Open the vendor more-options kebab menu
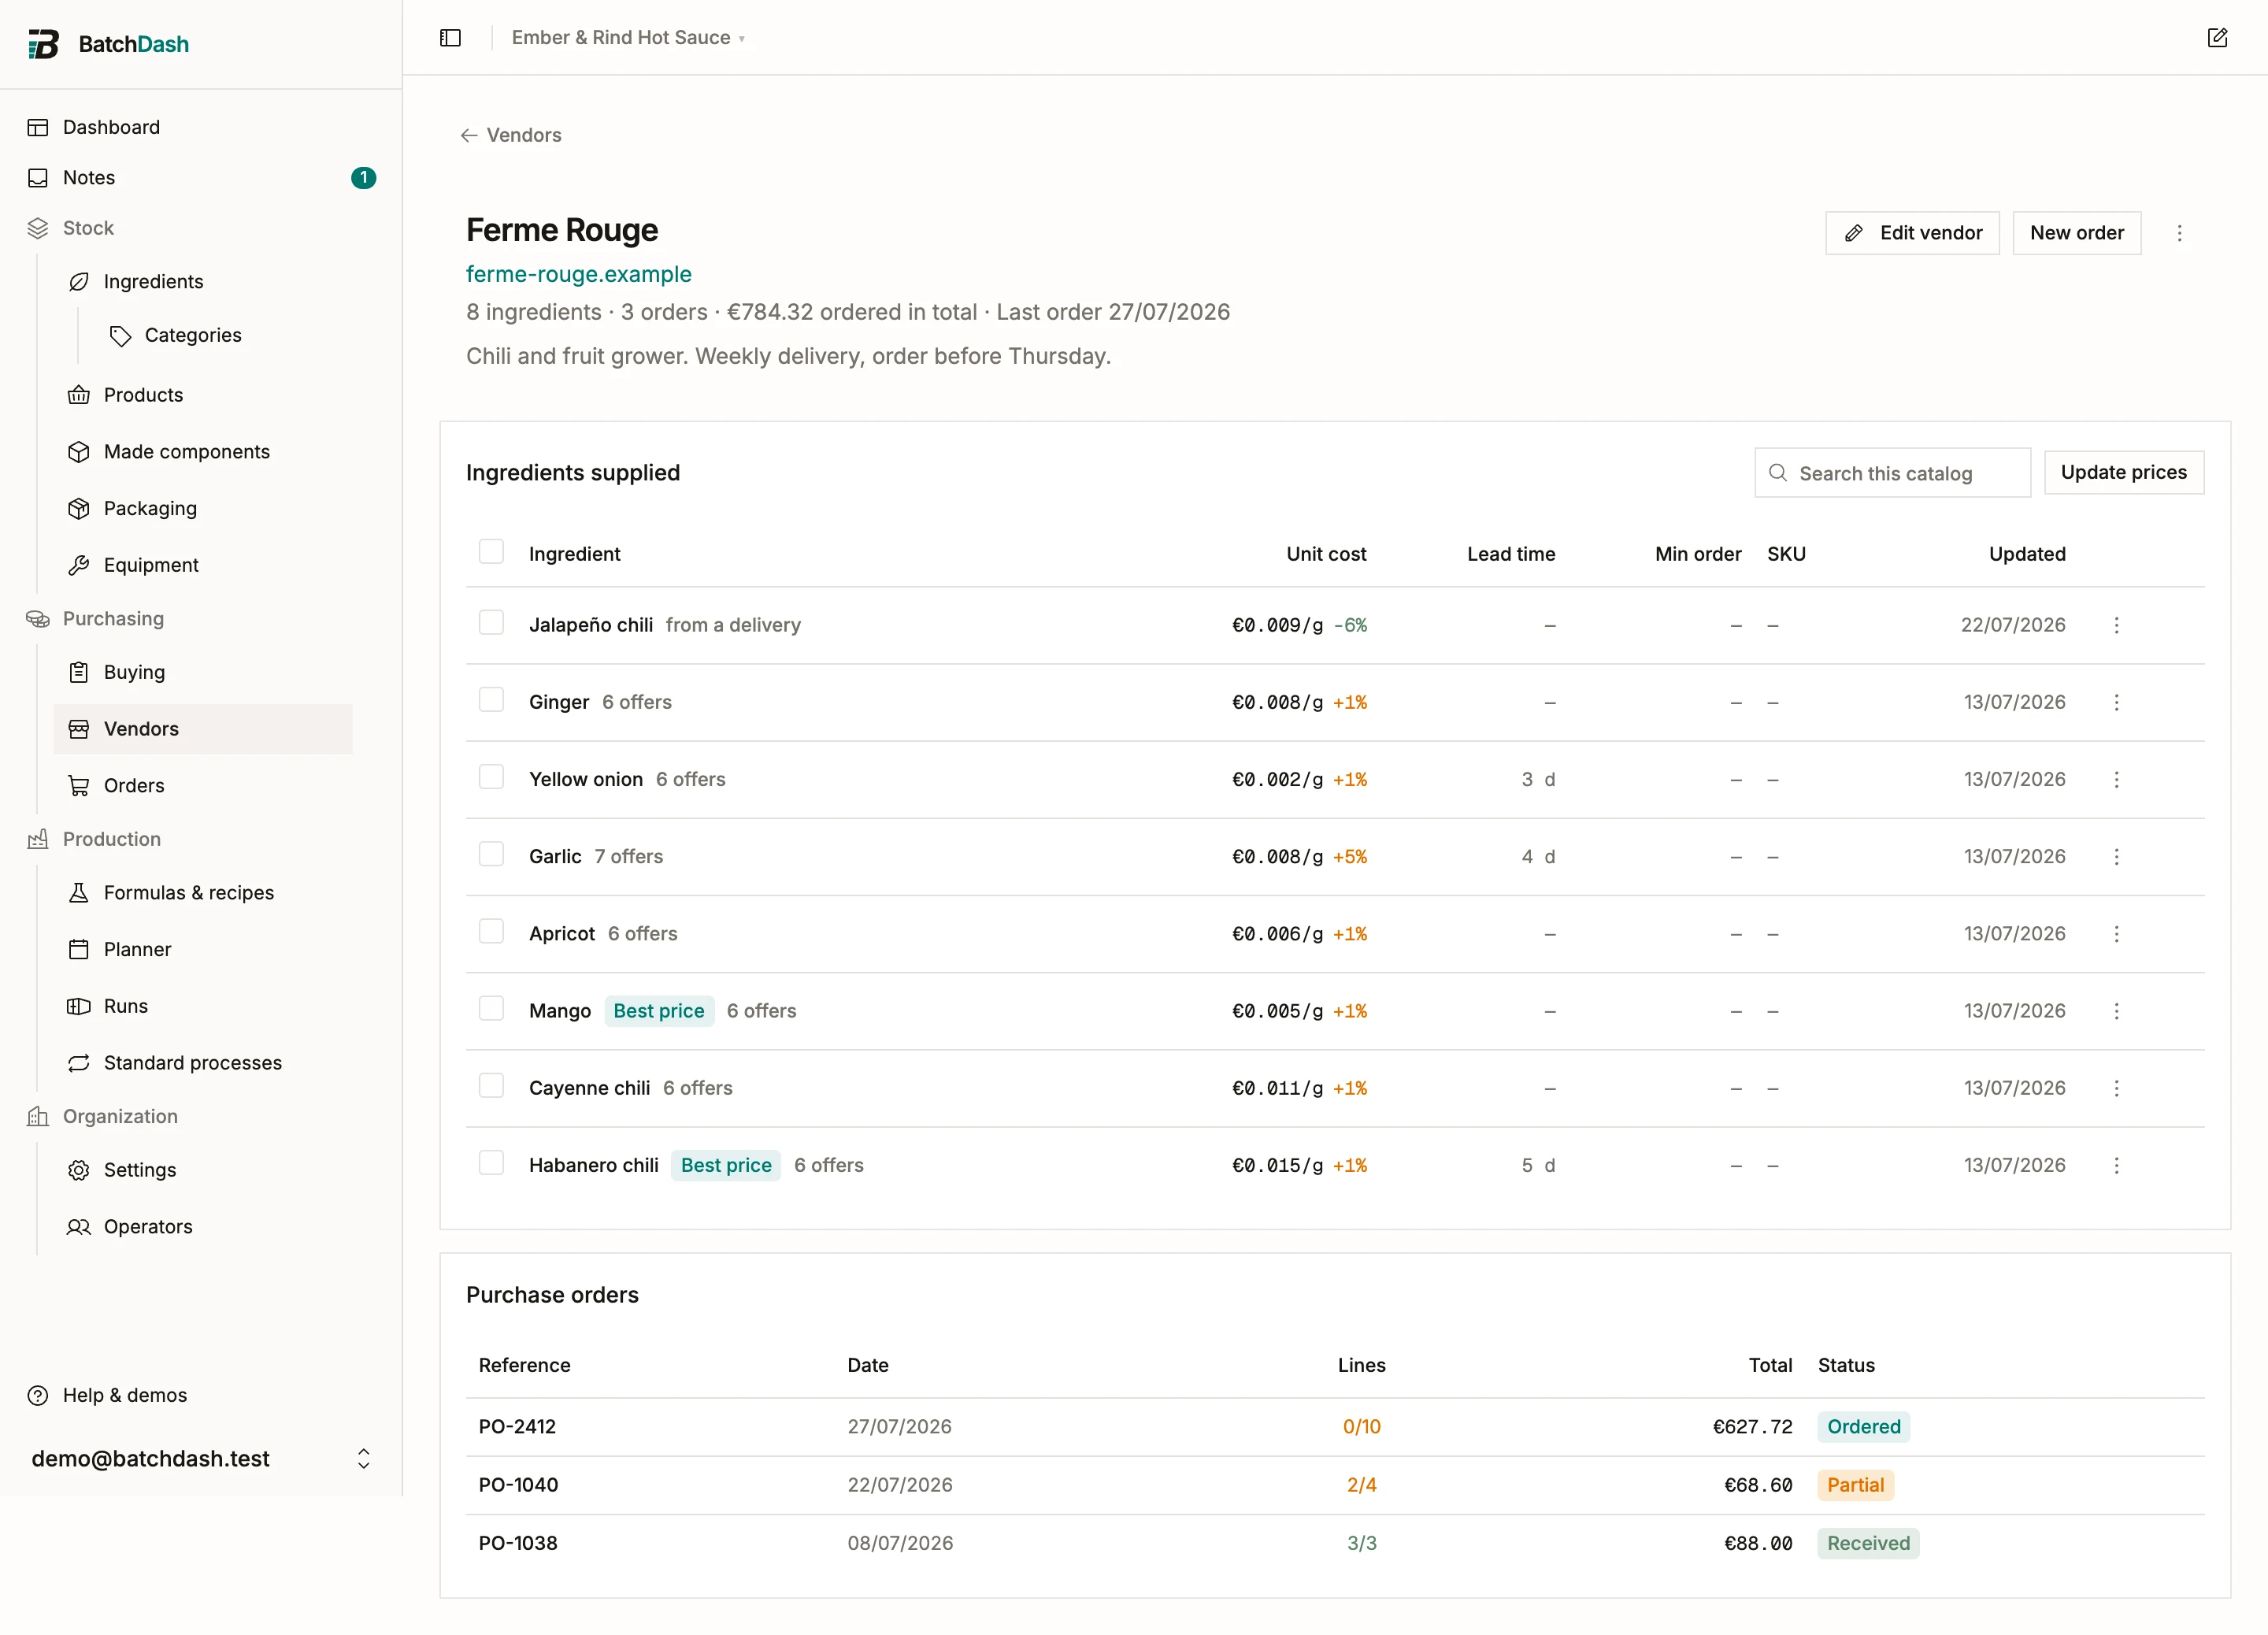Viewport: 2268px width, 1635px height. pyautogui.click(x=2180, y=233)
